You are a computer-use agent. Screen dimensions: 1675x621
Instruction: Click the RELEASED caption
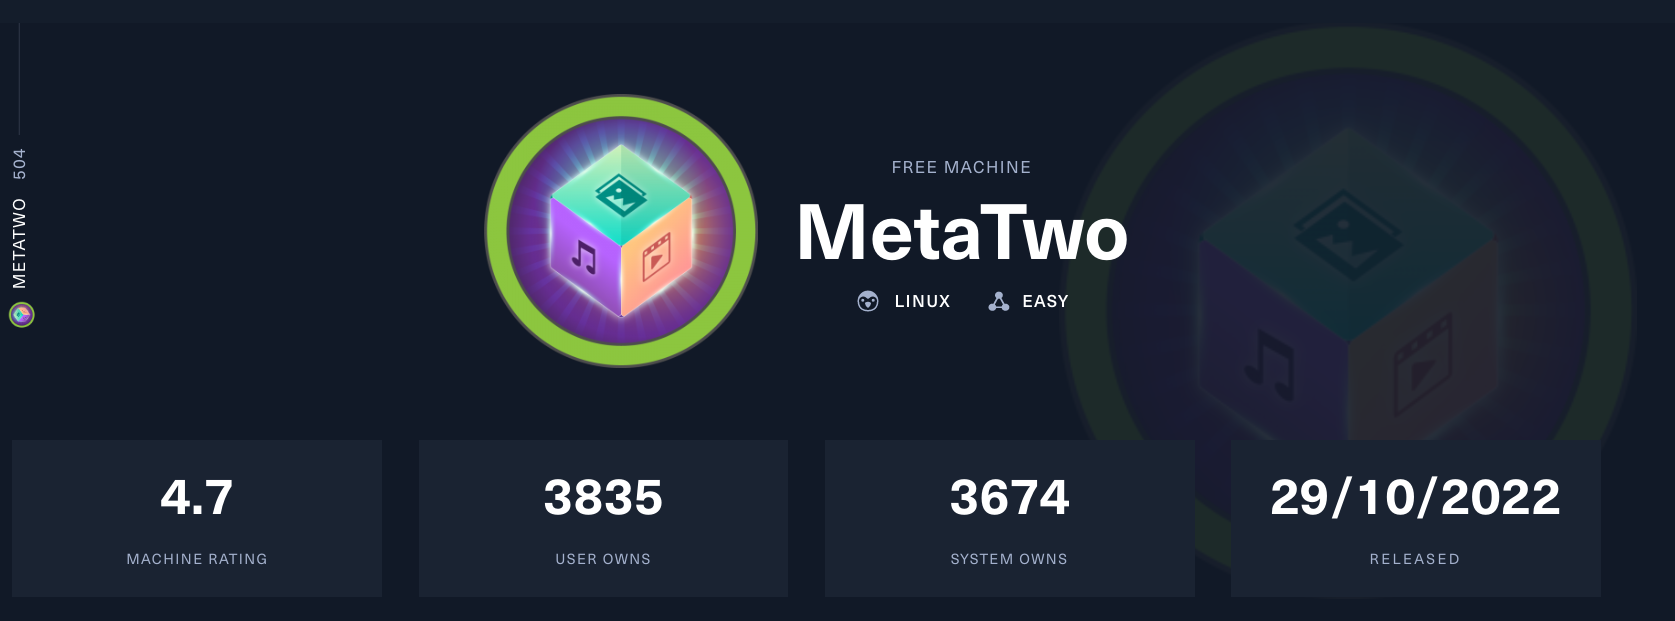pyautogui.click(x=1415, y=559)
